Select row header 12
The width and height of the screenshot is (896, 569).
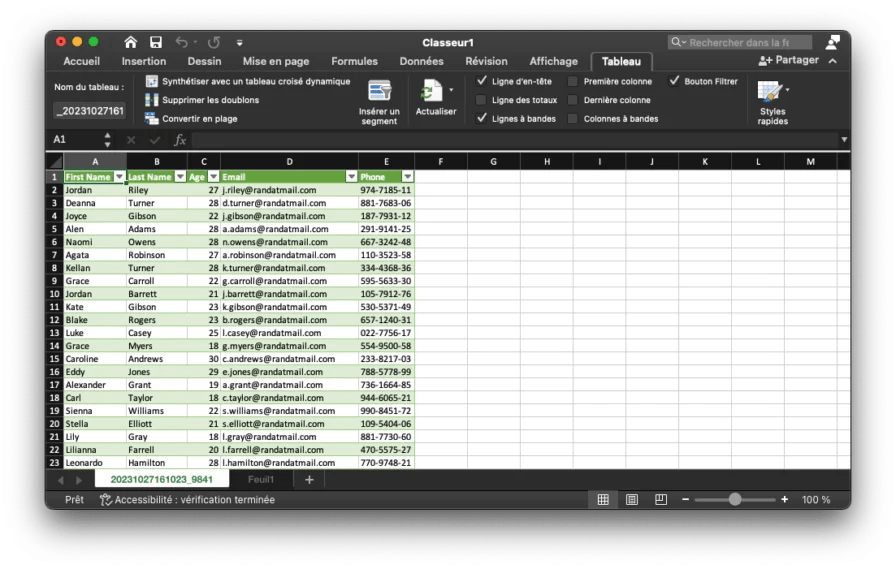click(55, 320)
